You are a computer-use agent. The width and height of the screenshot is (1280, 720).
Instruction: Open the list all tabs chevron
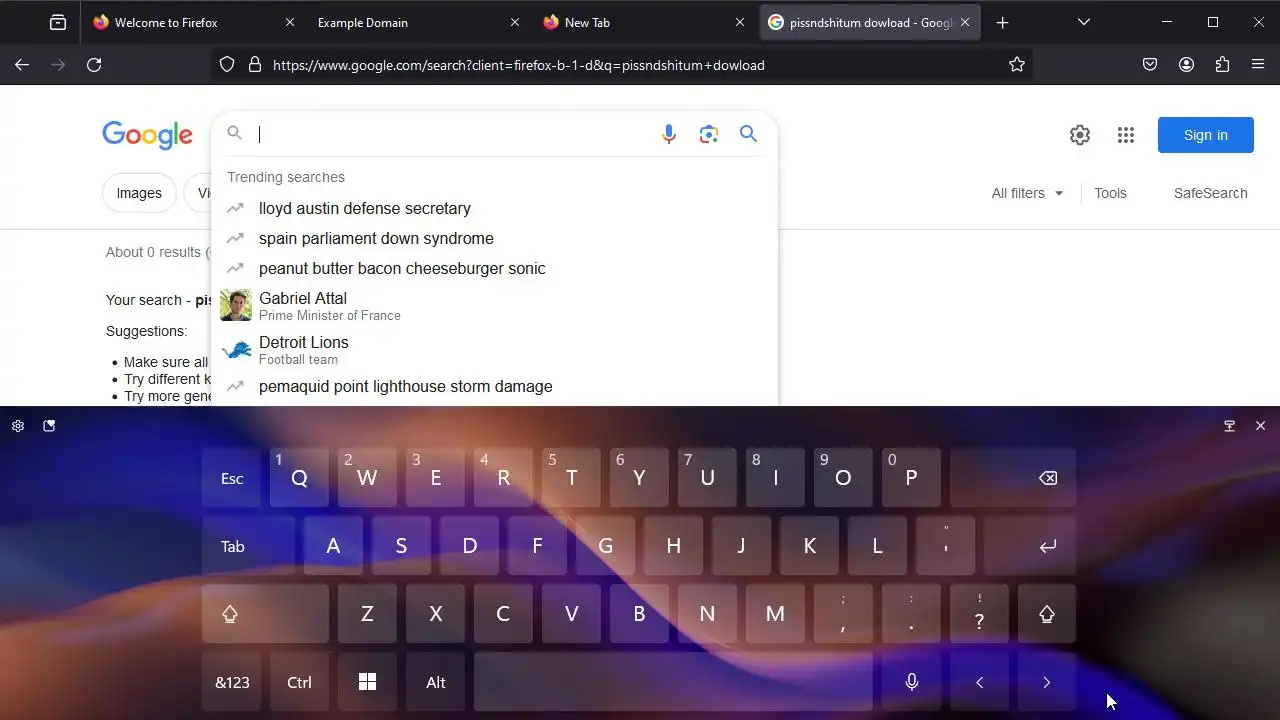point(1083,22)
